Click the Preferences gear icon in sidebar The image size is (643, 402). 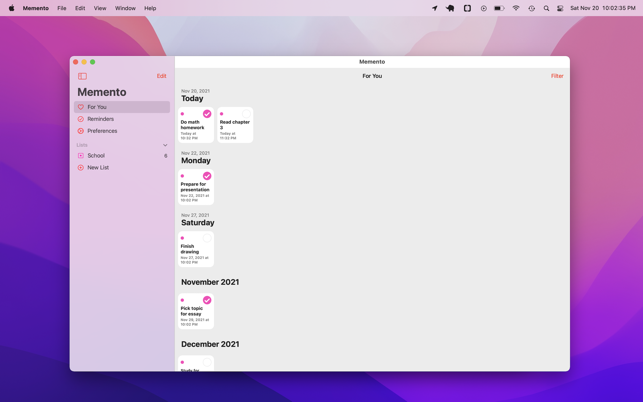click(x=81, y=131)
